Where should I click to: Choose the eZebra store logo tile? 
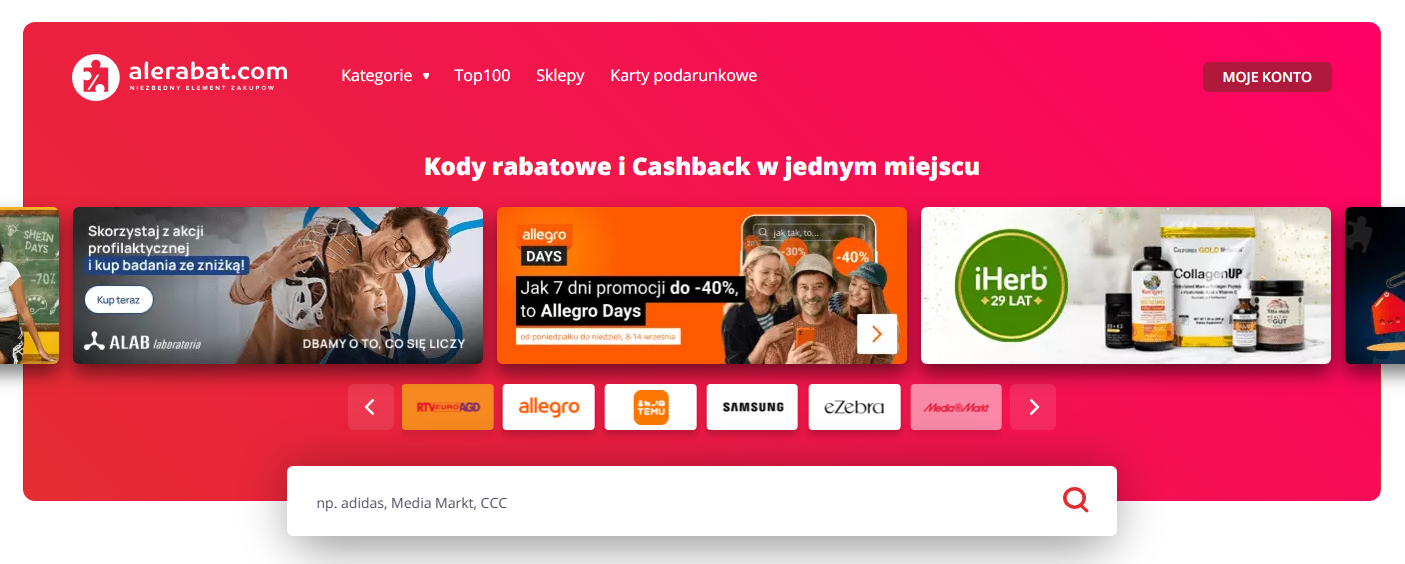(x=854, y=407)
